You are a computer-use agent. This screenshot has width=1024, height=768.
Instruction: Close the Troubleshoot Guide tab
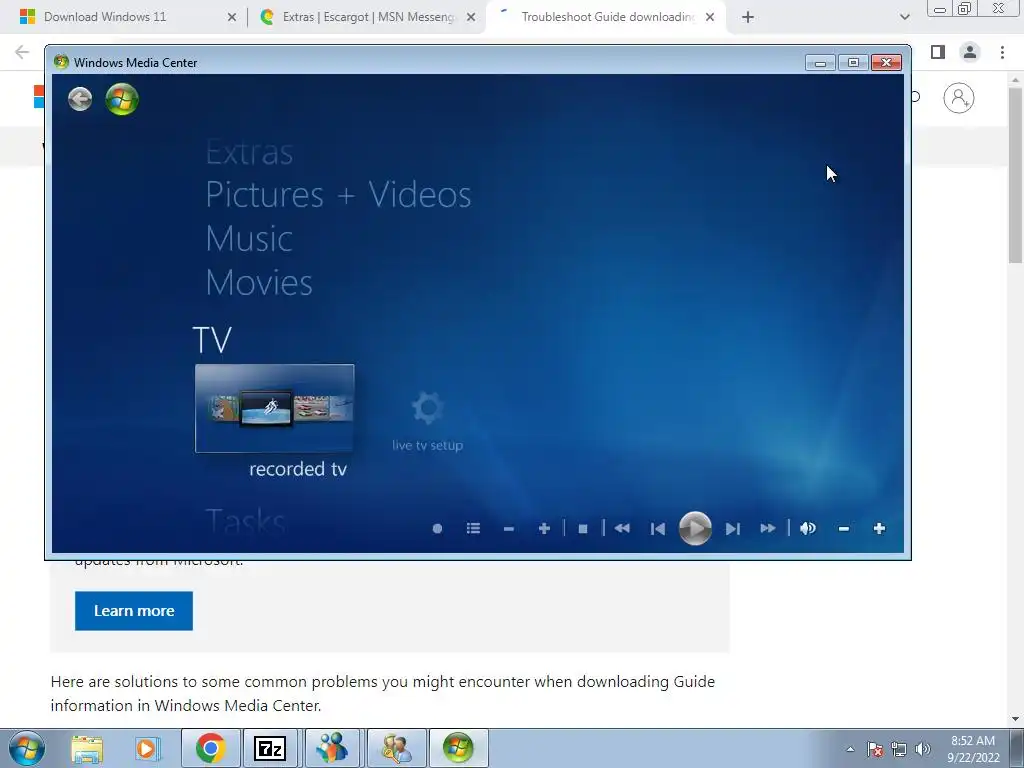click(x=710, y=18)
